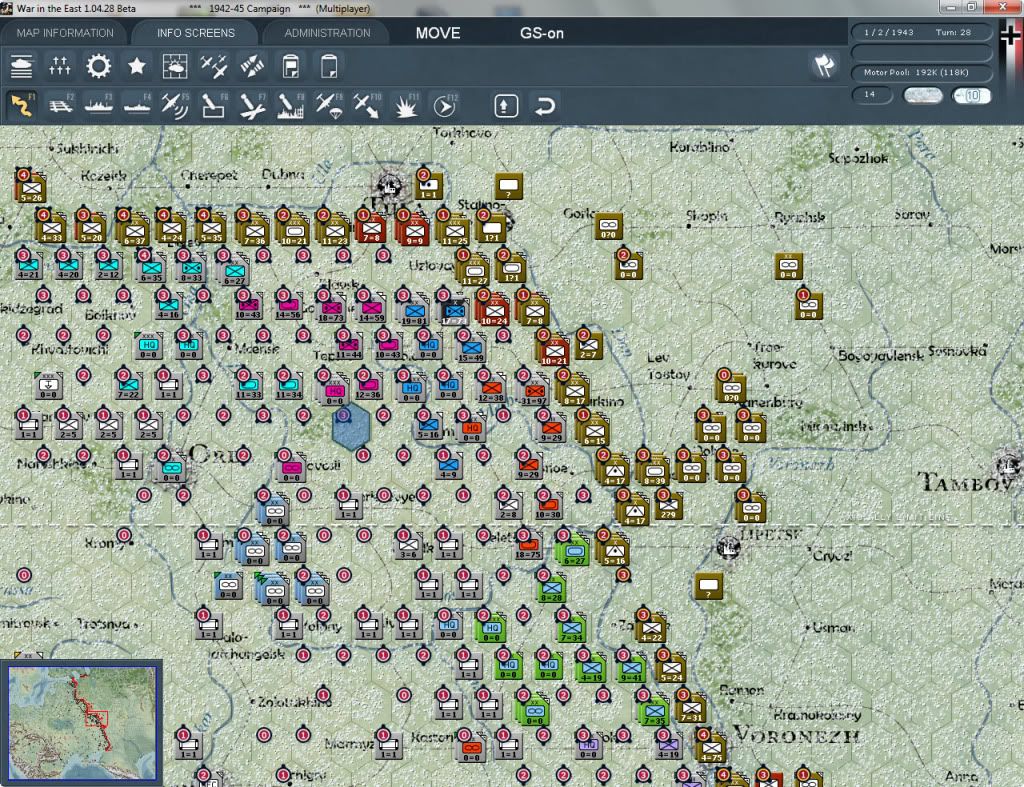Select the red unit labeled 10=30
1024x787 pixels.
coord(548,506)
